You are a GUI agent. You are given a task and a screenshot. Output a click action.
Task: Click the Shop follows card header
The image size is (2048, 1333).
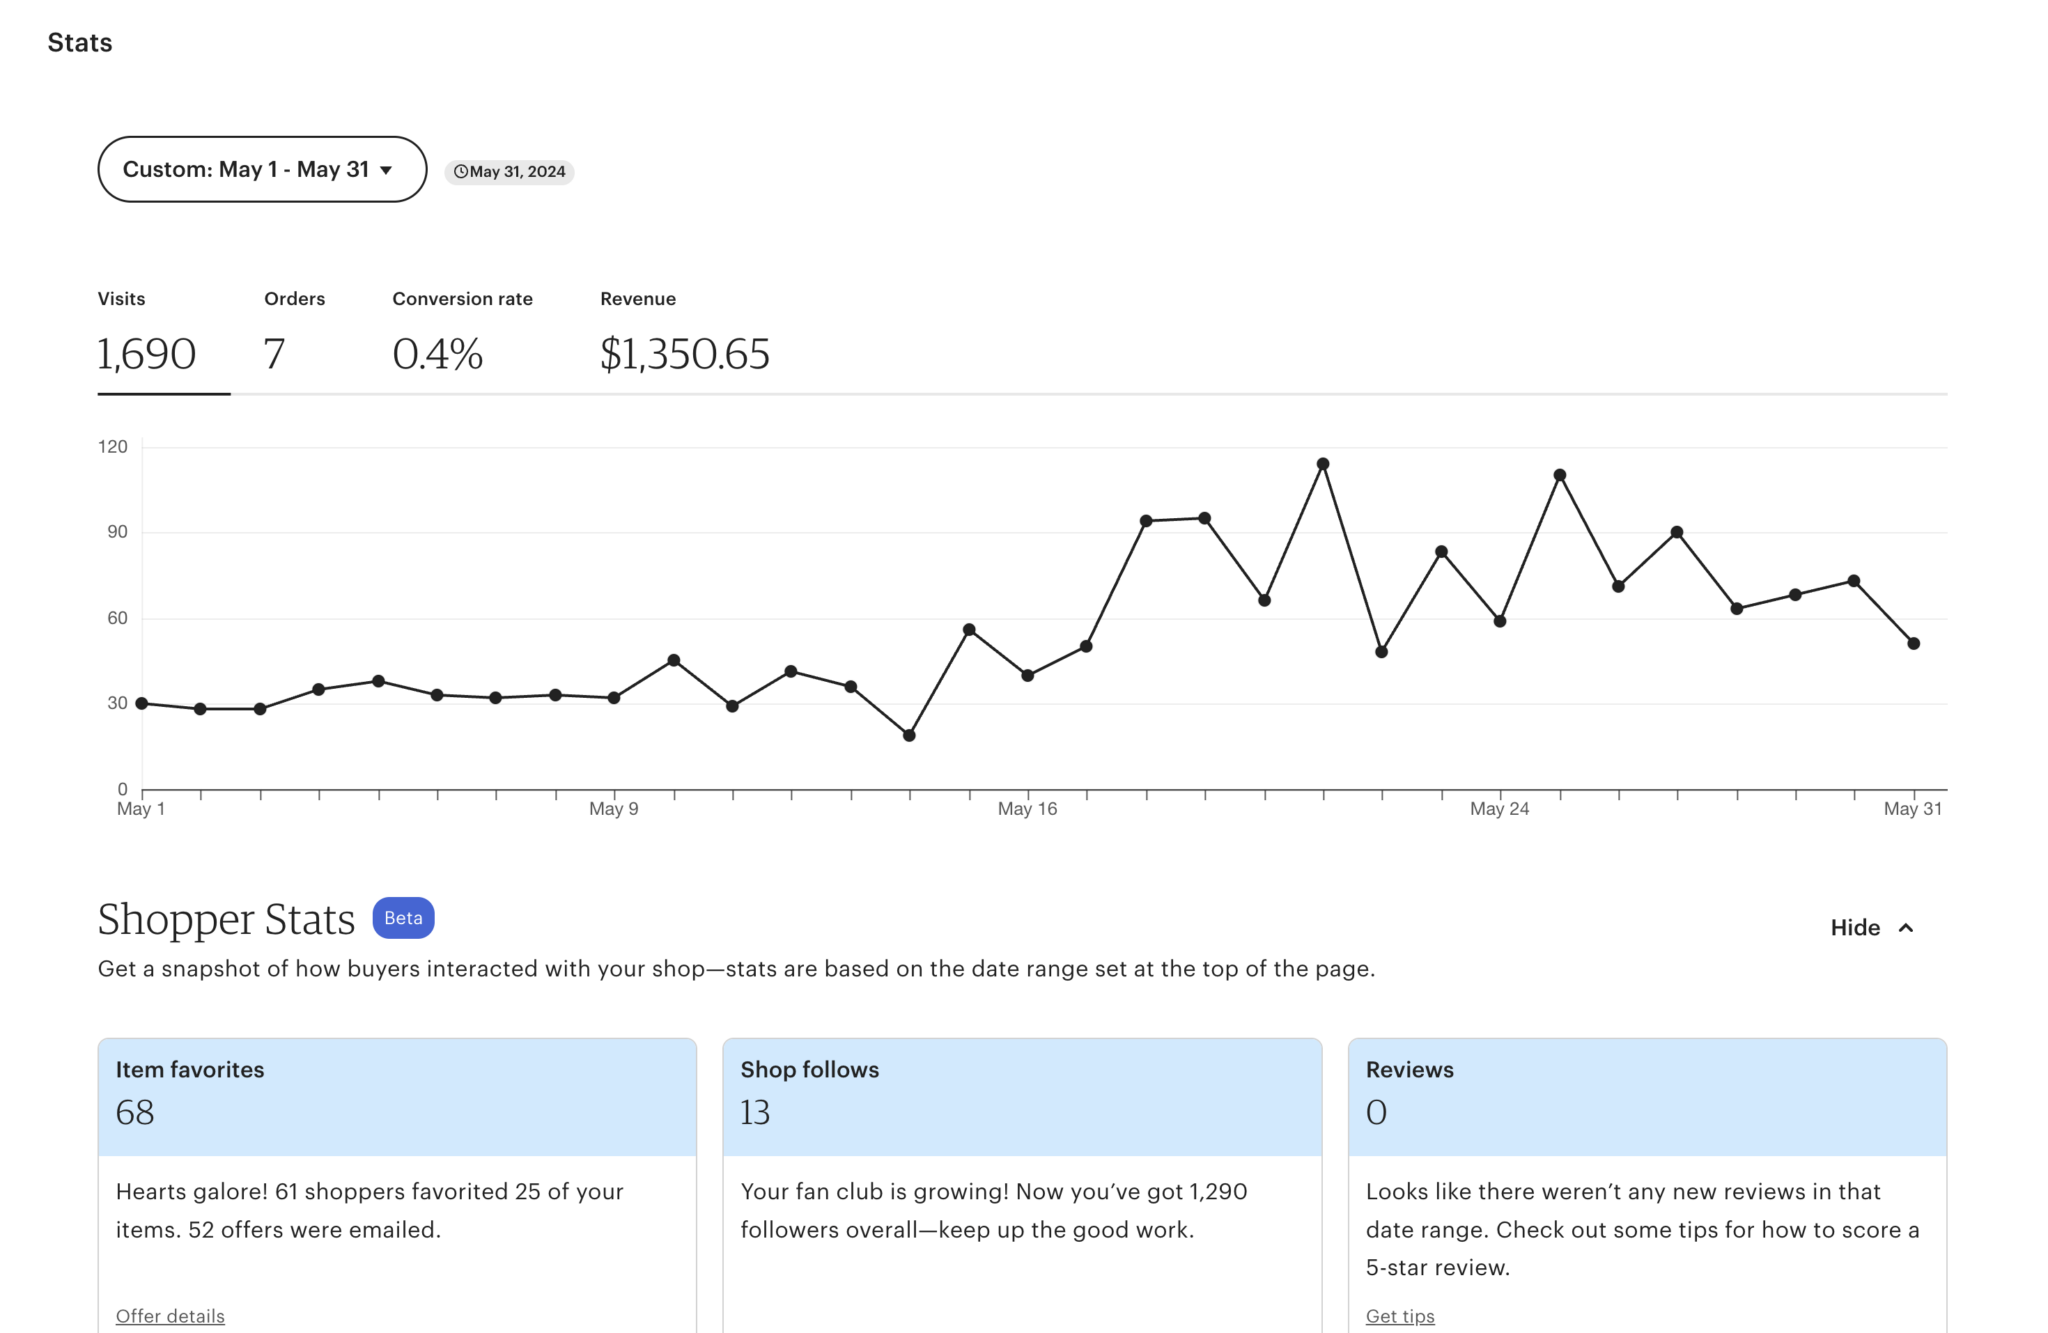point(810,1069)
